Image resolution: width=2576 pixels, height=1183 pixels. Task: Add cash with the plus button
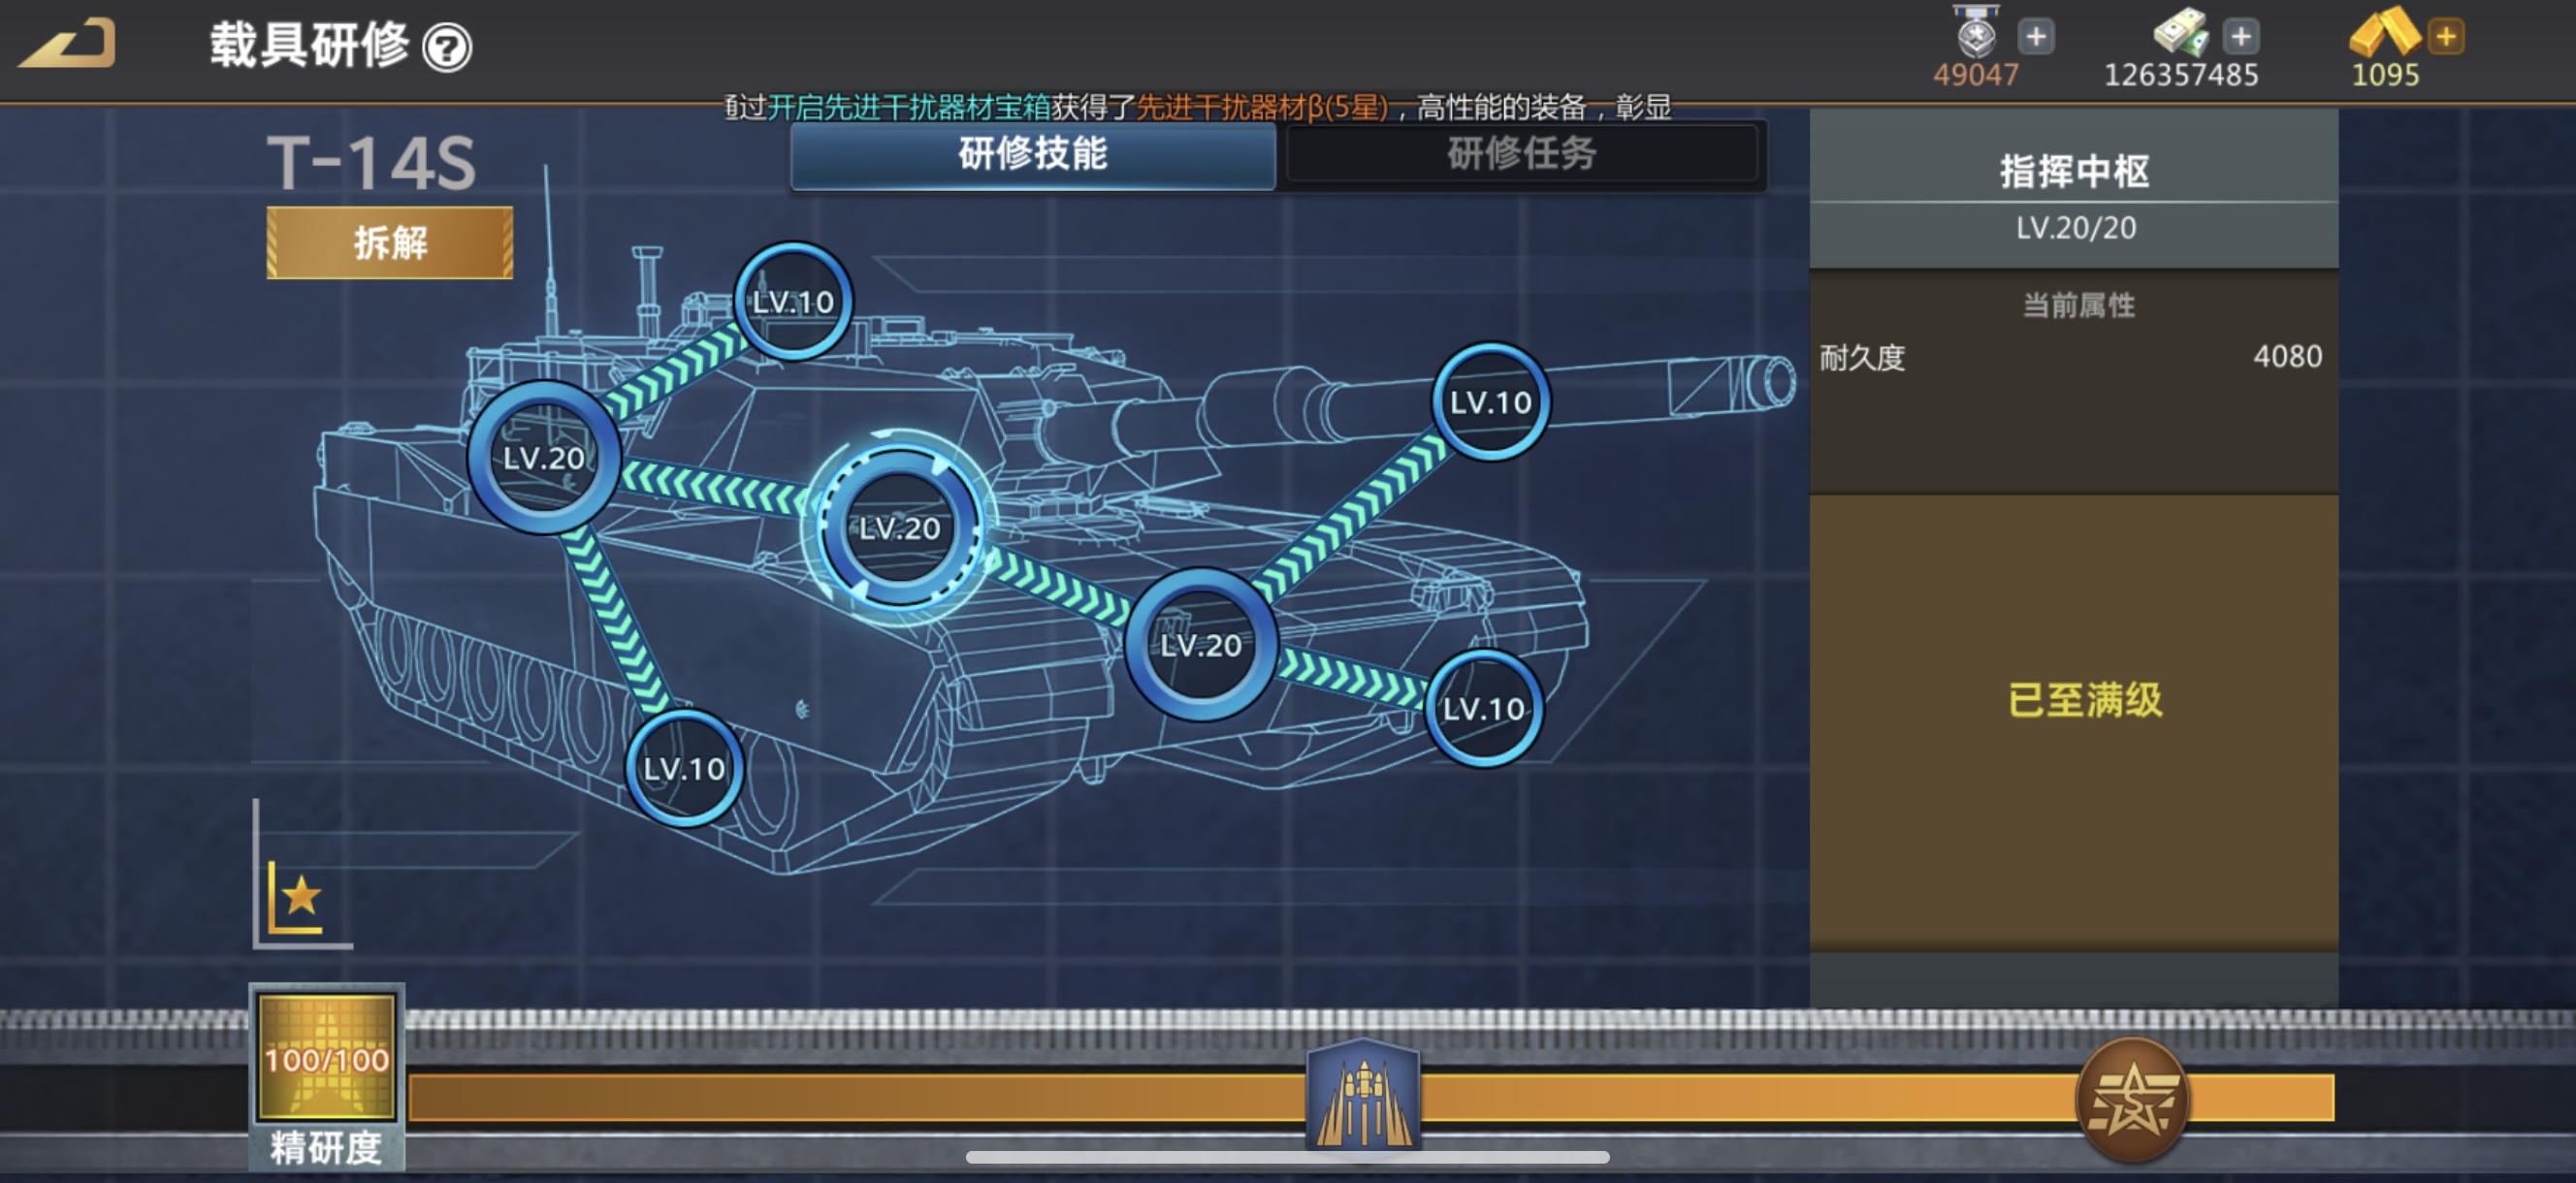2240,37
